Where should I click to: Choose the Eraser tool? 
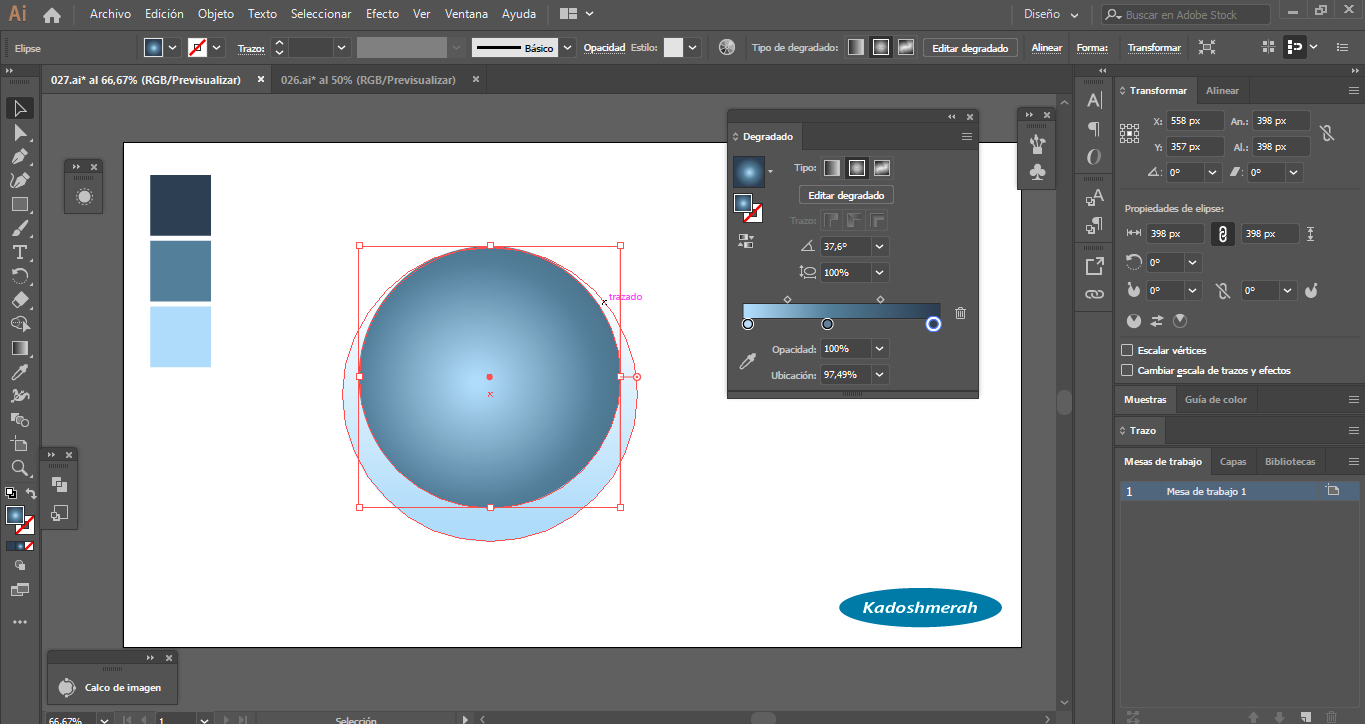pyautogui.click(x=19, y=300)
